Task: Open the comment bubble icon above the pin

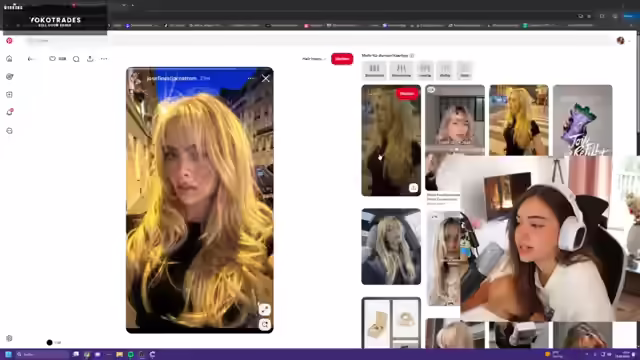Action: click(x=76, y=59)
